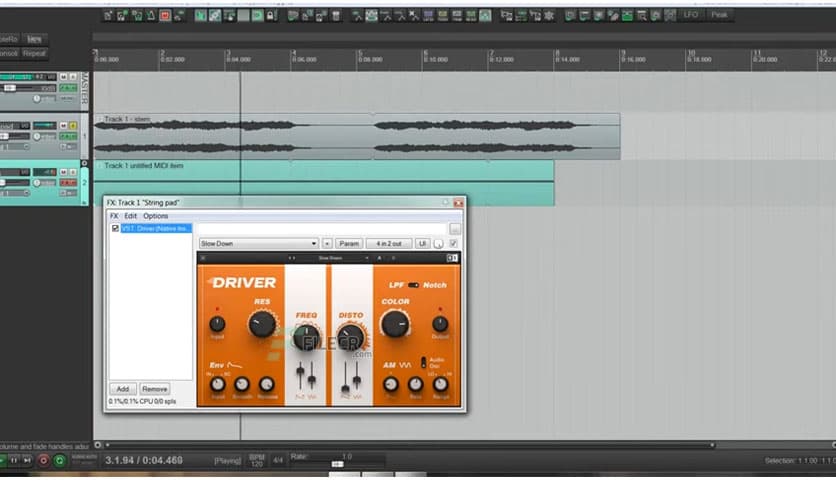
Task: Click the wet/dry mix knob beside UI button
Action: [438, 244]
